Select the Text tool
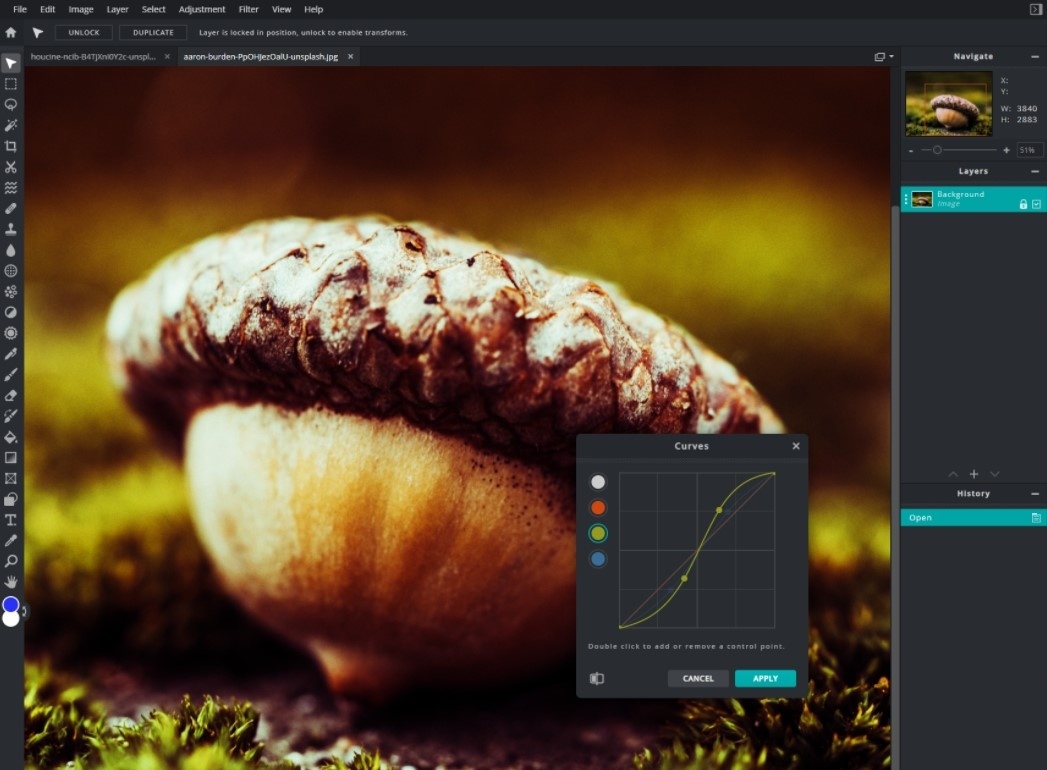The width and height of the screenshot is (1047, 770). tap(11, 520)
